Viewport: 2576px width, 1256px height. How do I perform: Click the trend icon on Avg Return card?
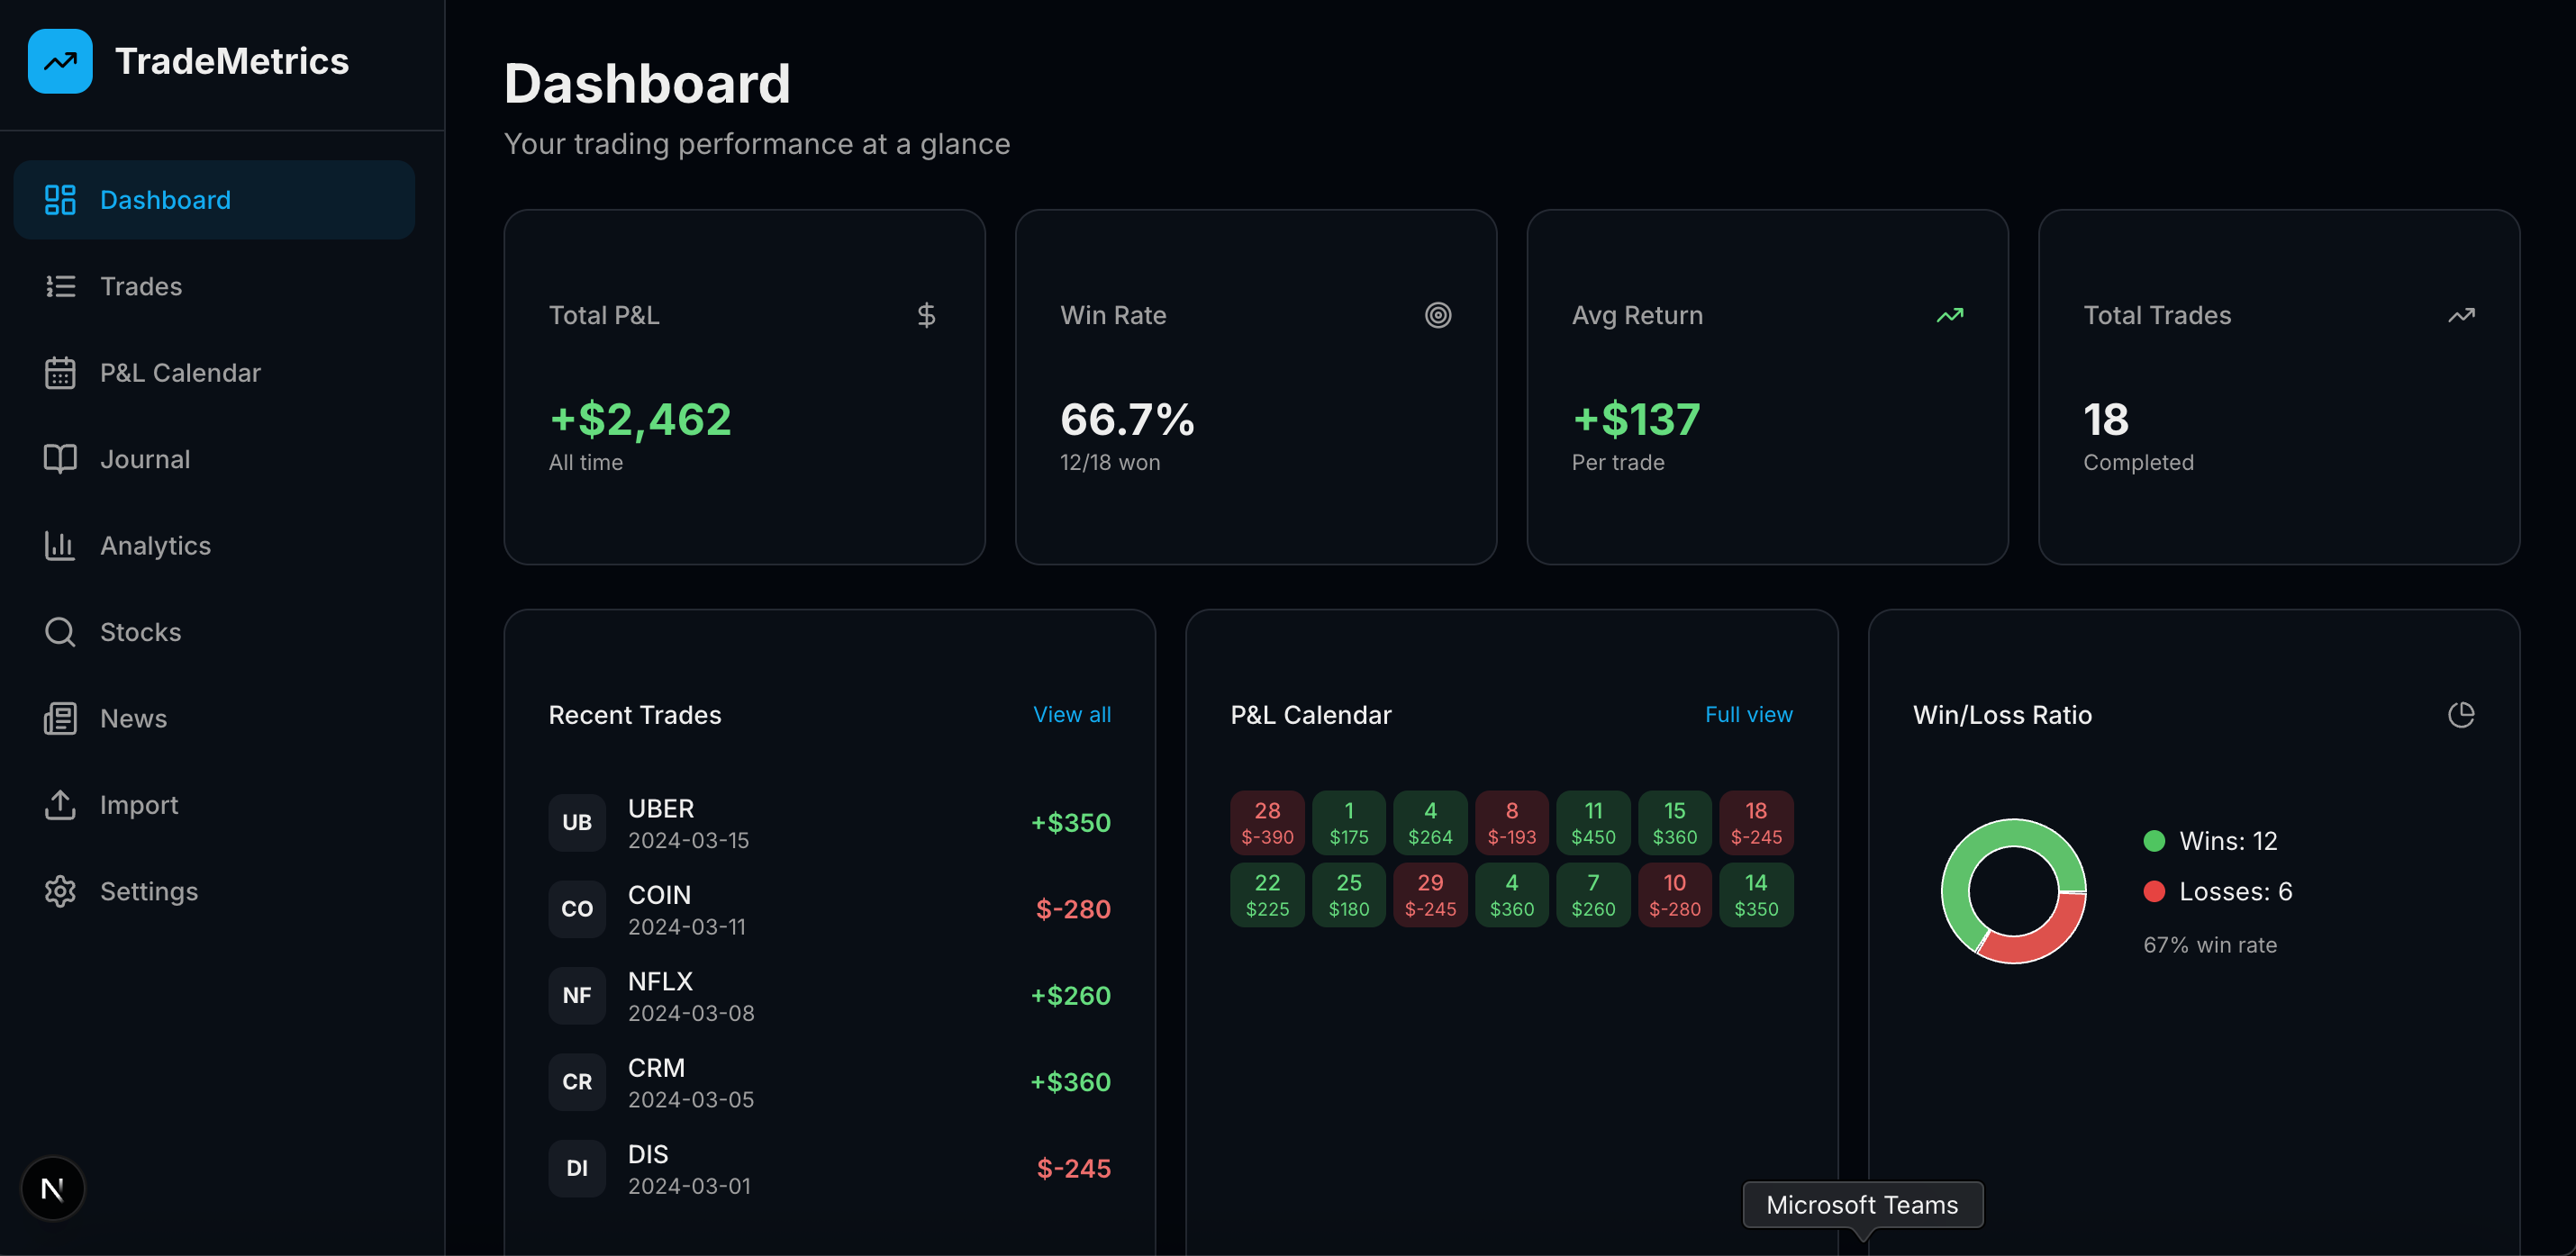click(x=1950, y=315)
